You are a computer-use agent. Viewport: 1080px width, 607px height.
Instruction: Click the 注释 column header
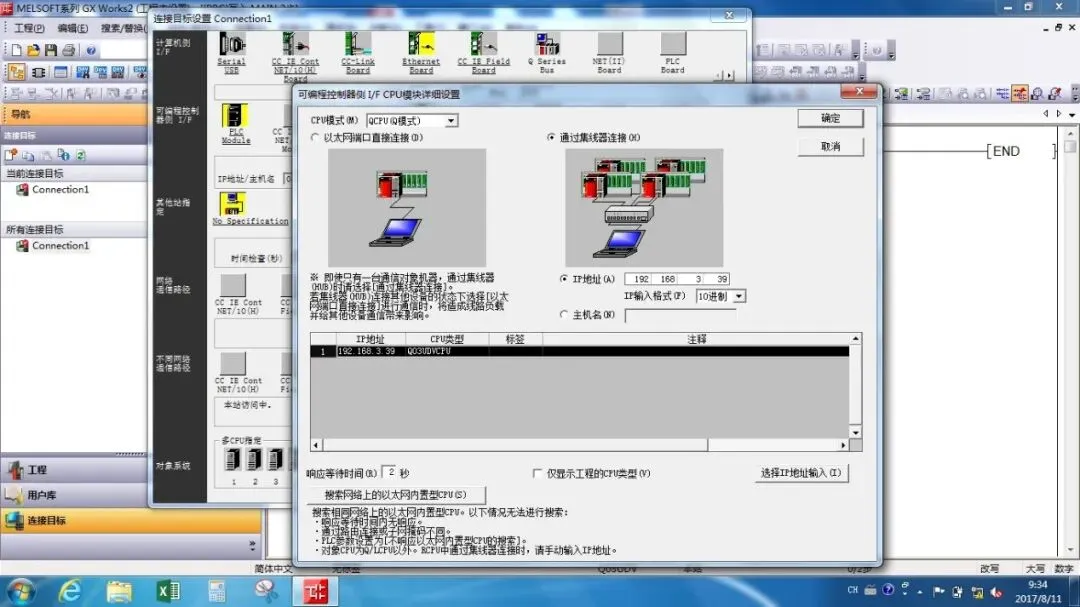coord(696,339)
